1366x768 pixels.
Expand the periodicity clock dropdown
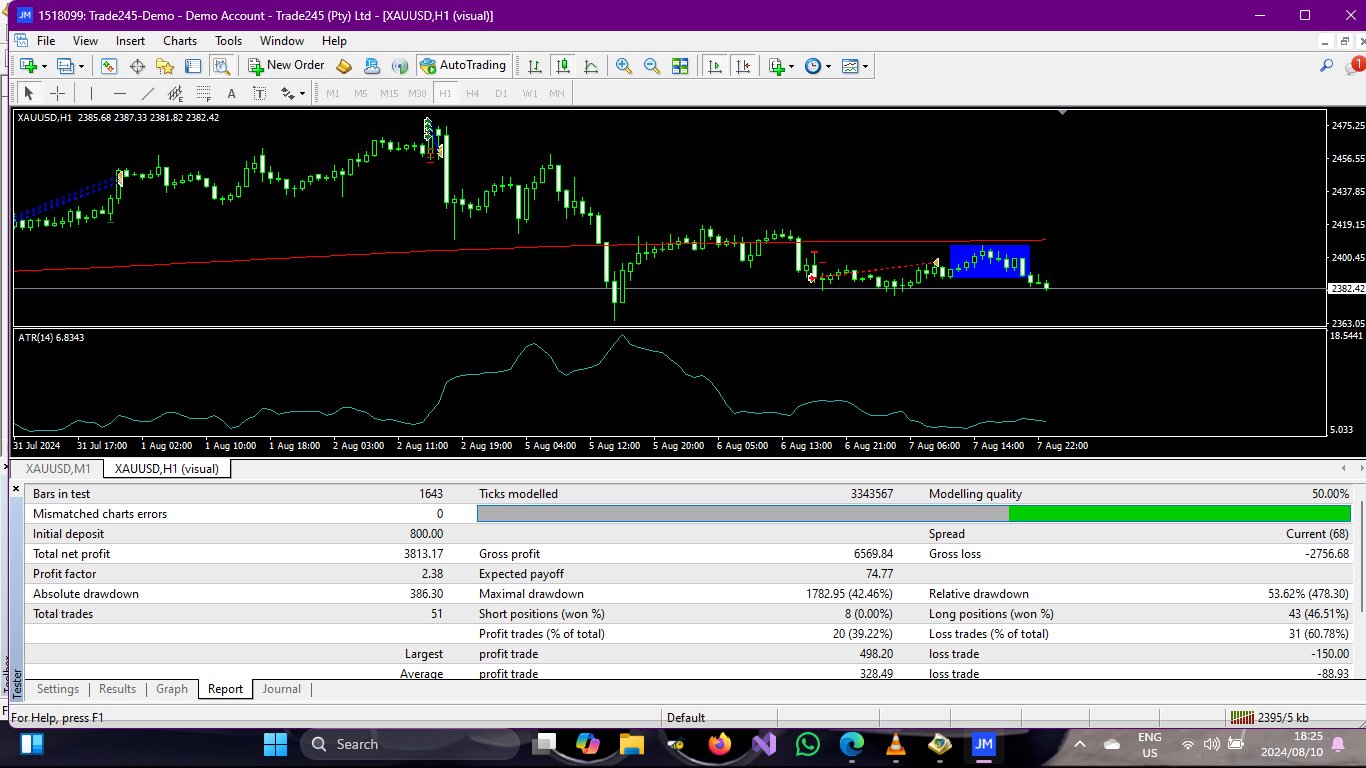828,66
